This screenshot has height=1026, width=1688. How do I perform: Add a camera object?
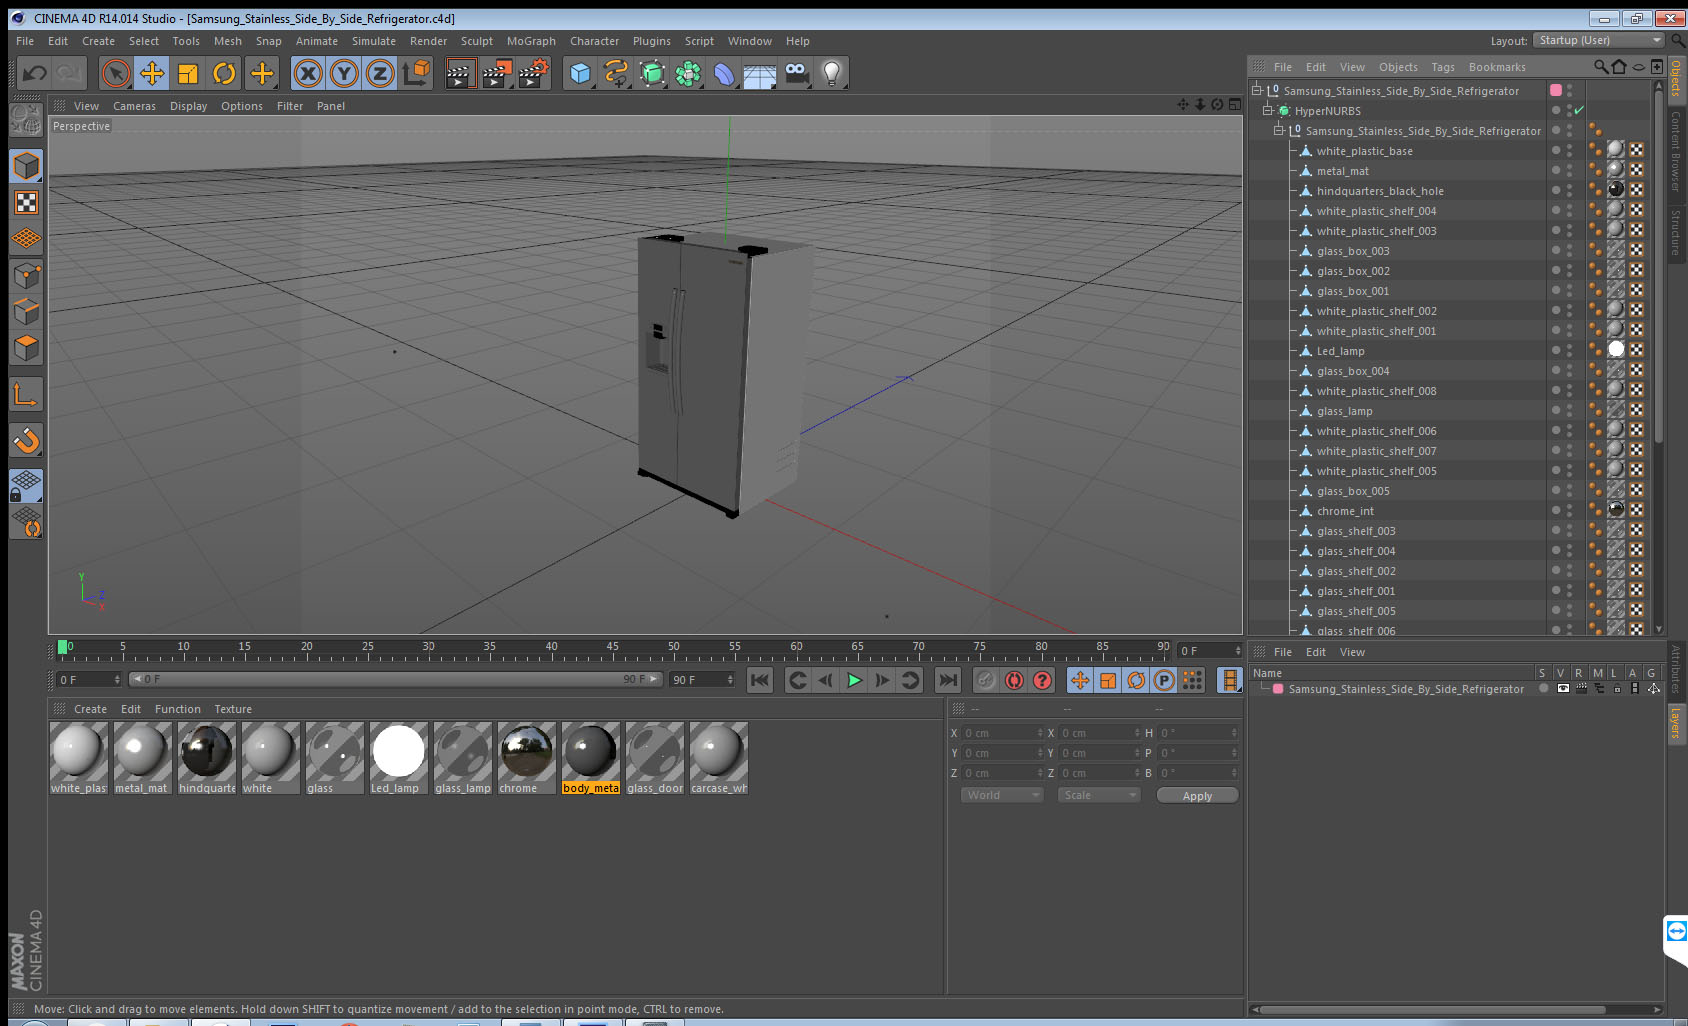click(x=796, y=73)
